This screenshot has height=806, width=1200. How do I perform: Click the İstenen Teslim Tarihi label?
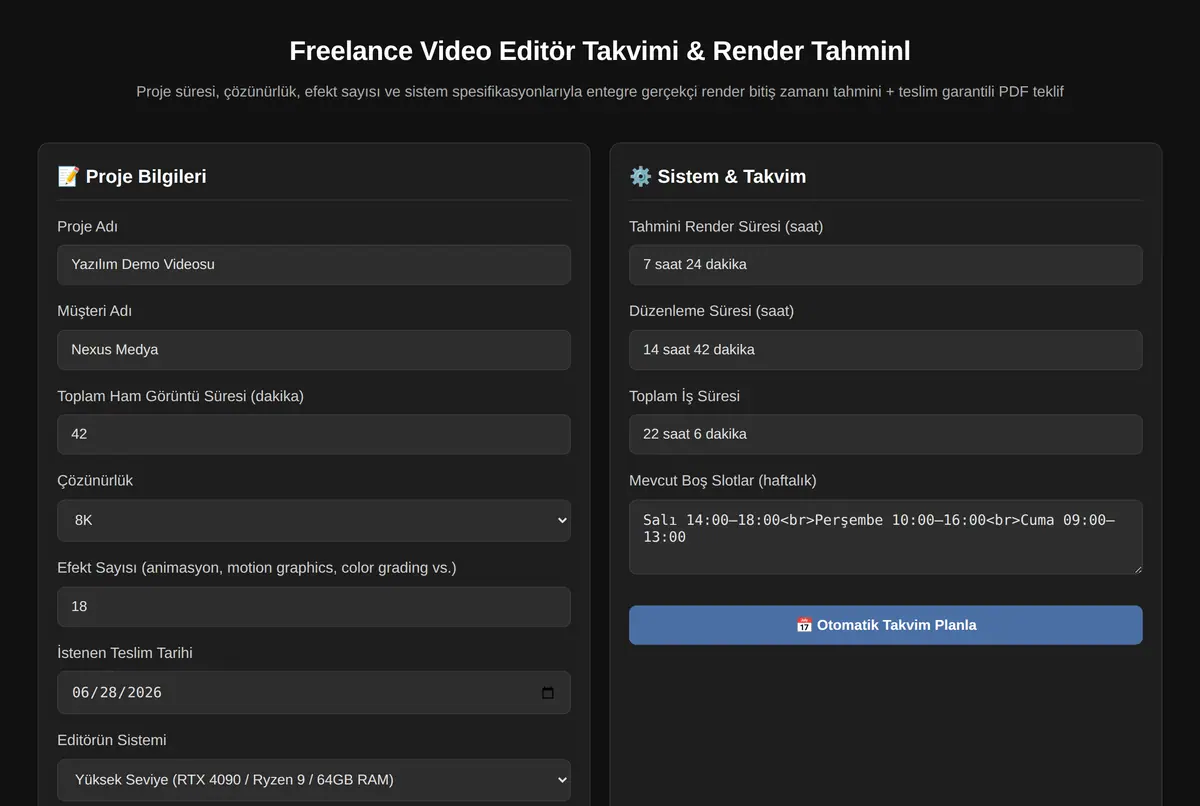[x=125, y=652]
